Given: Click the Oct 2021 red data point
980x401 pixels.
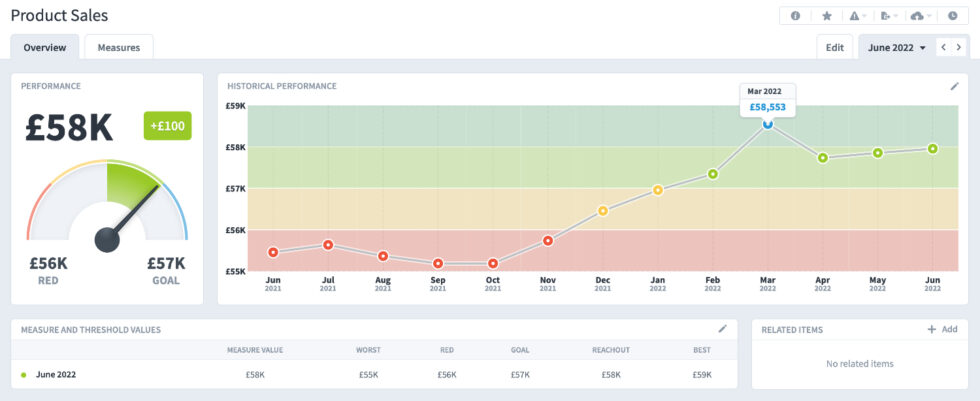Looking at the screenshot, I should (493, 263).
